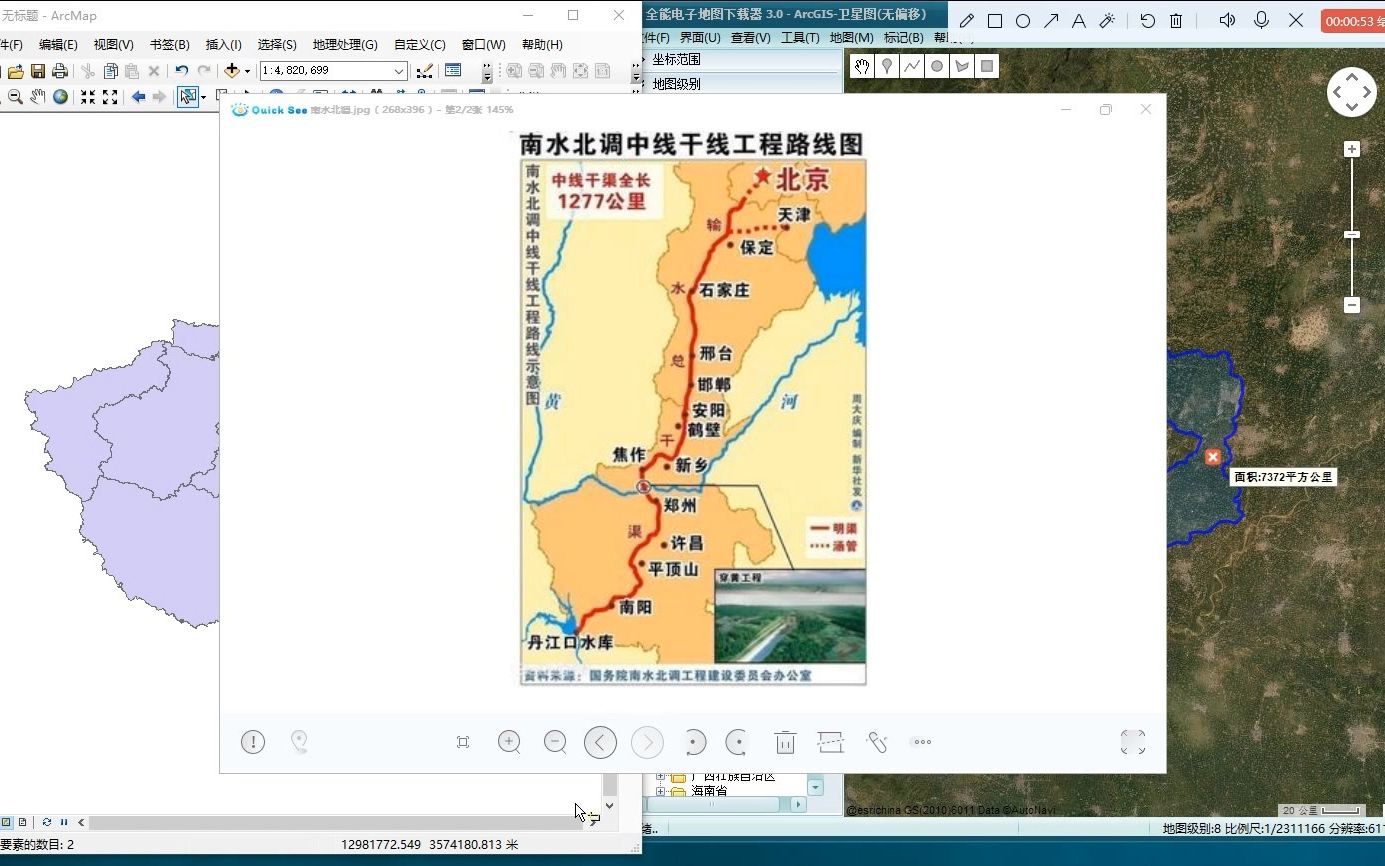Enable the placemark pin tool on satellite map
Viewport: 1385px width, 866px height.
[x=888, y=66]
